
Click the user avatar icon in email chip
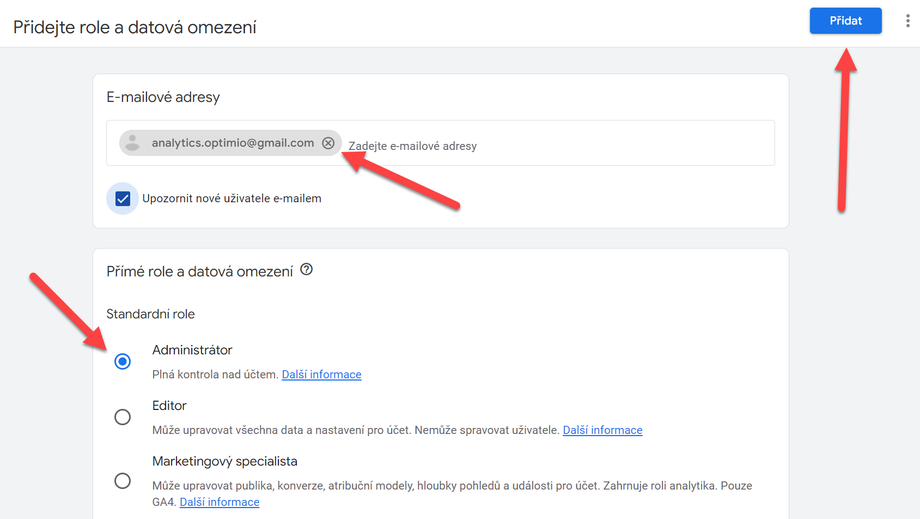(x=133, y=143)
